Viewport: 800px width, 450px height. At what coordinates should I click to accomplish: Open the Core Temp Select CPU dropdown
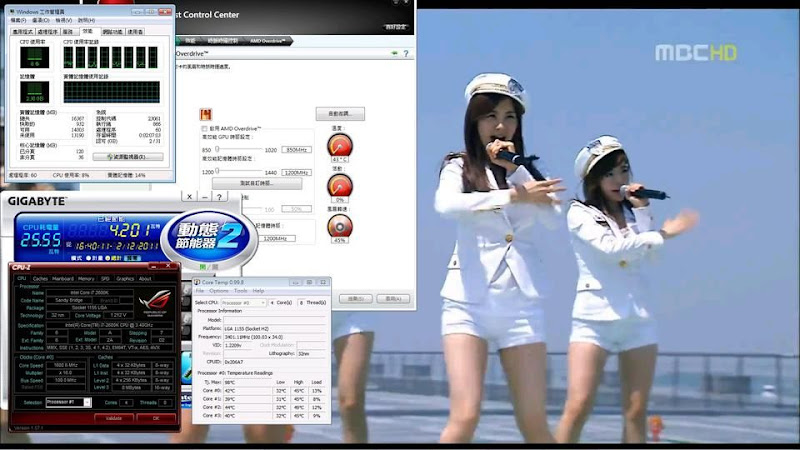click(x=243, y=303)
